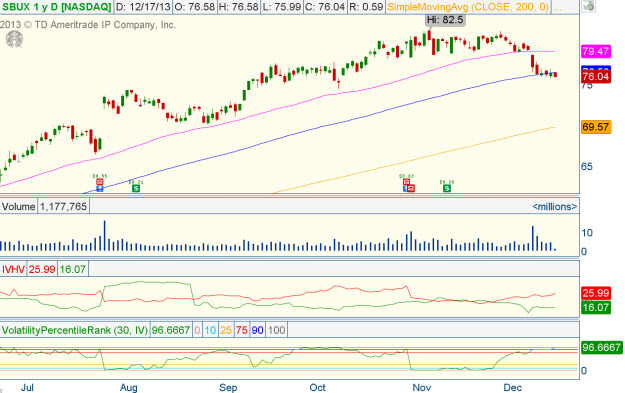The height and width of the screenshot is (393, 625).
Task: Click the 10 volume axis label
Action: coord(587,232)
